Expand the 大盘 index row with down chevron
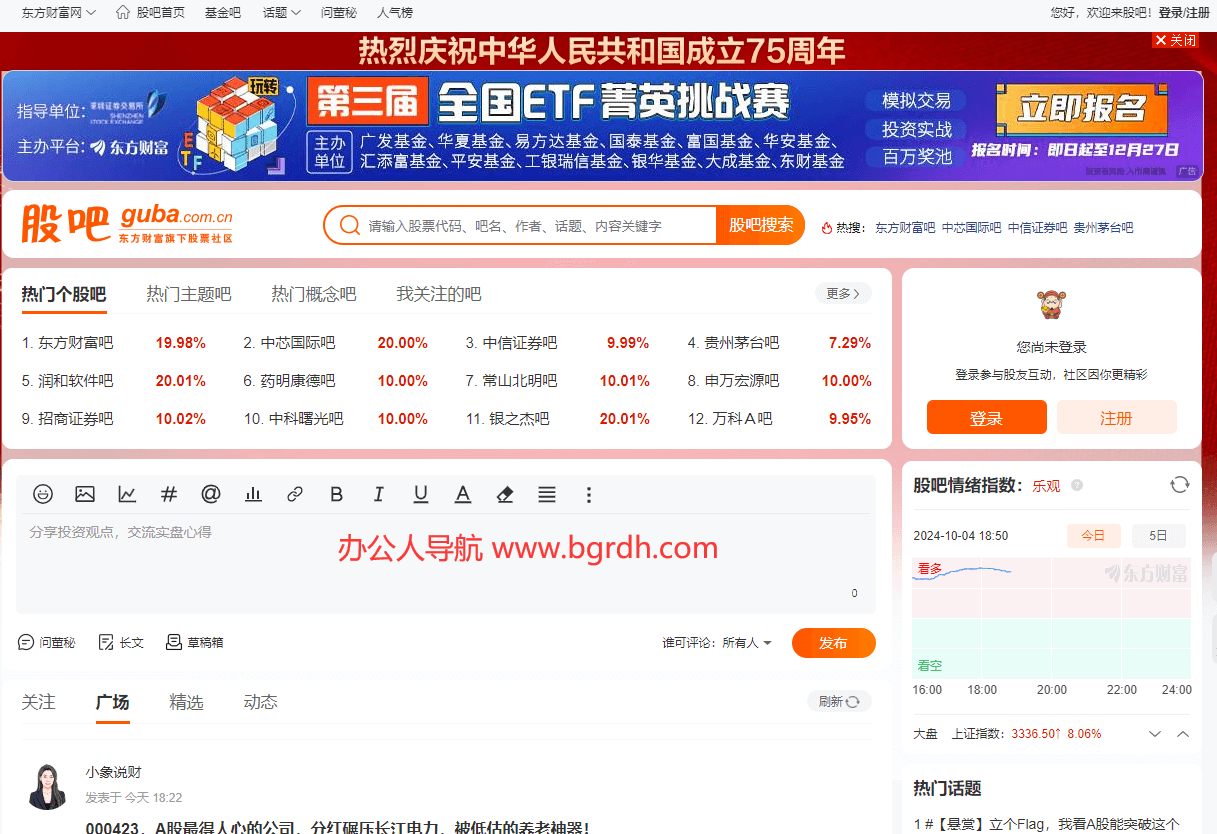Screen dimensions: 1217x834 [x=1155, y=734]
